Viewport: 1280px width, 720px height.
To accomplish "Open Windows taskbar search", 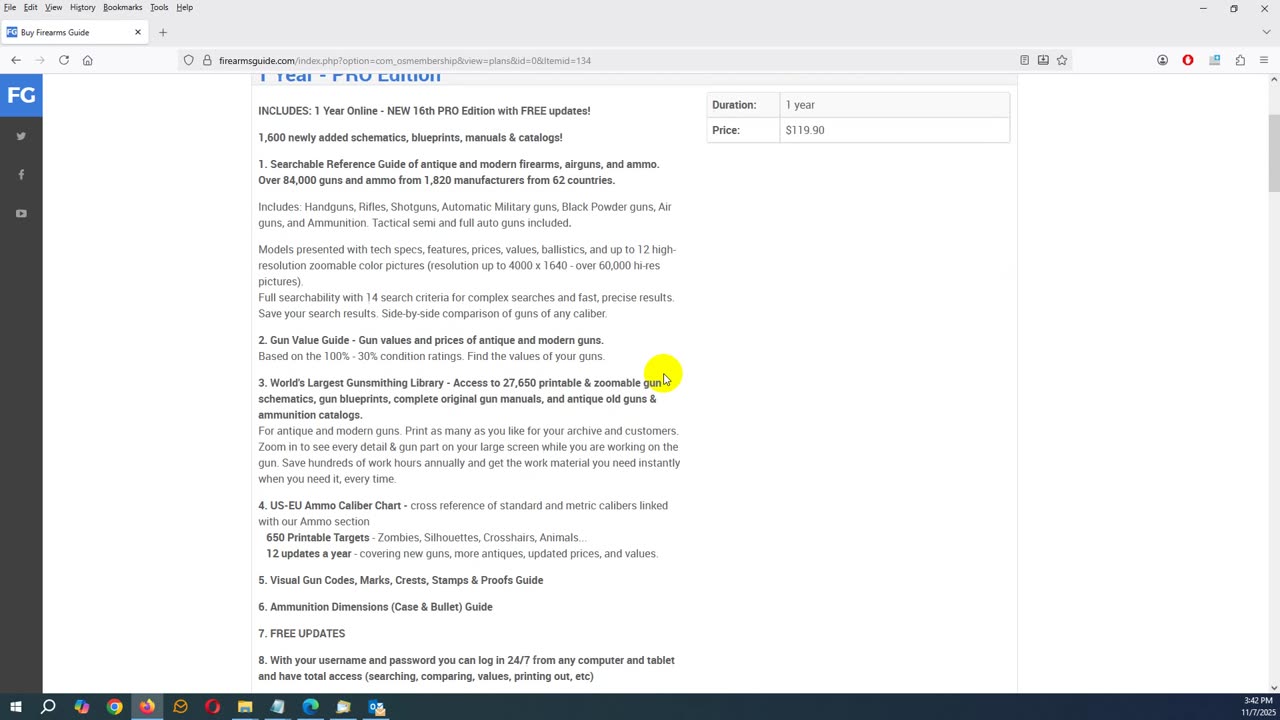I will point(48,707).
